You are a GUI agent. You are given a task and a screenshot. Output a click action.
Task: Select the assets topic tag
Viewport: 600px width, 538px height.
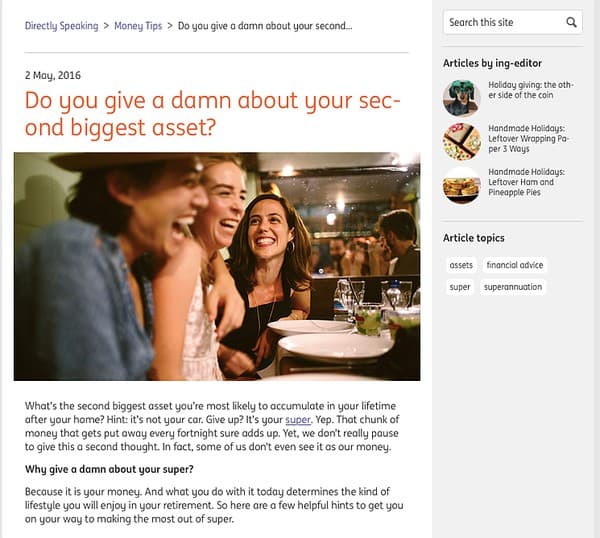pyautogui.click(x=461, y=265)
